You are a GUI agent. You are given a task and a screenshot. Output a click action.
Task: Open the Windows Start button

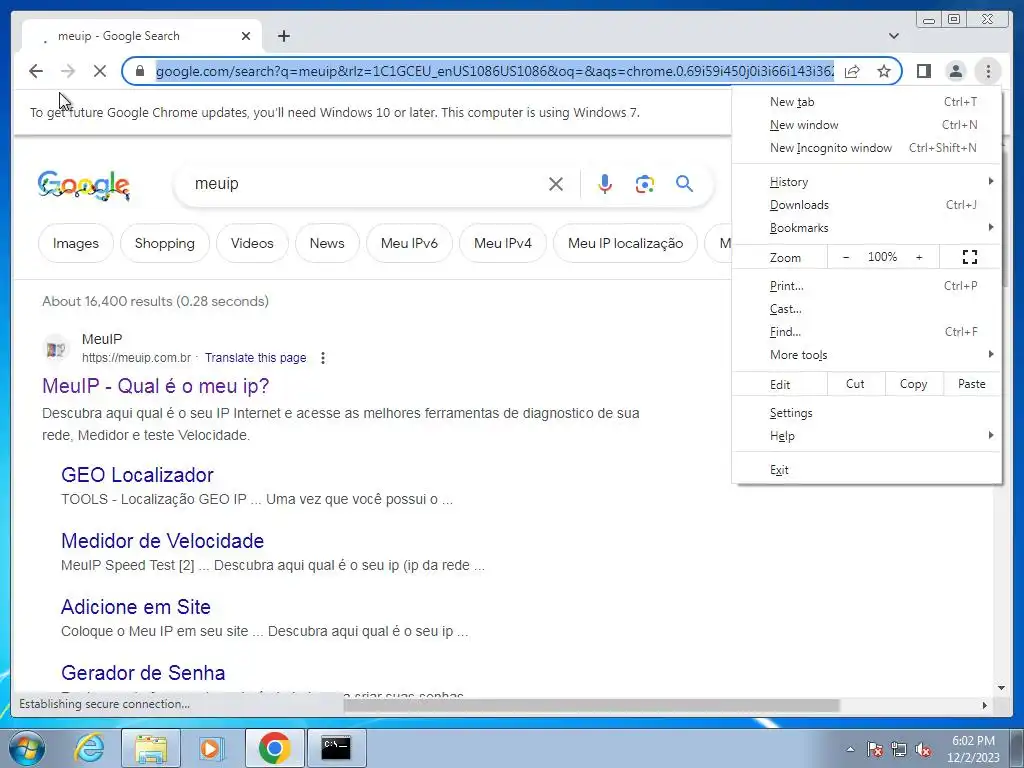coord(26,748)
